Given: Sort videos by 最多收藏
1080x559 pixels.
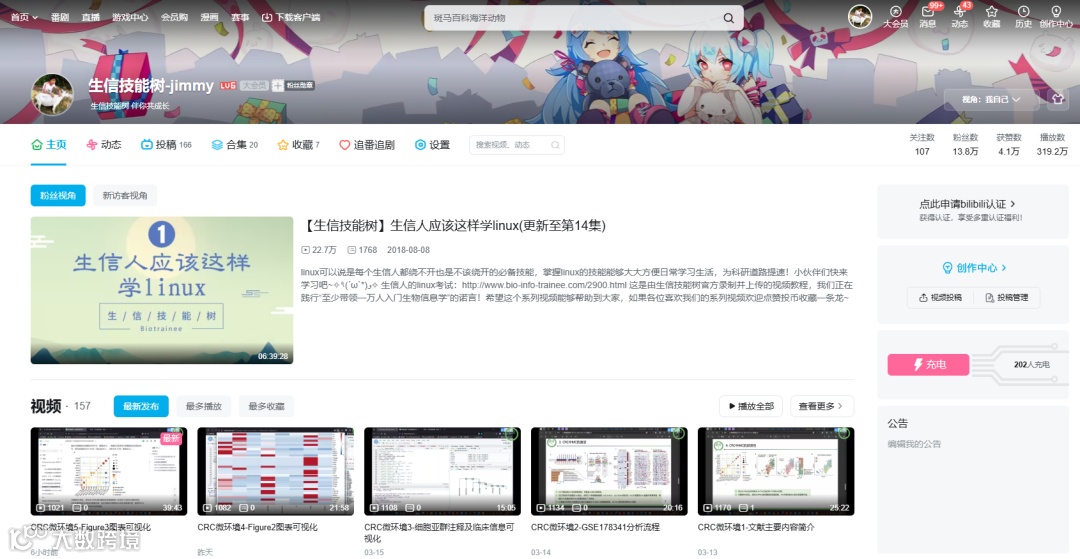Looking at the screenshot, I should pyautogui.click(x=267, y=406).
